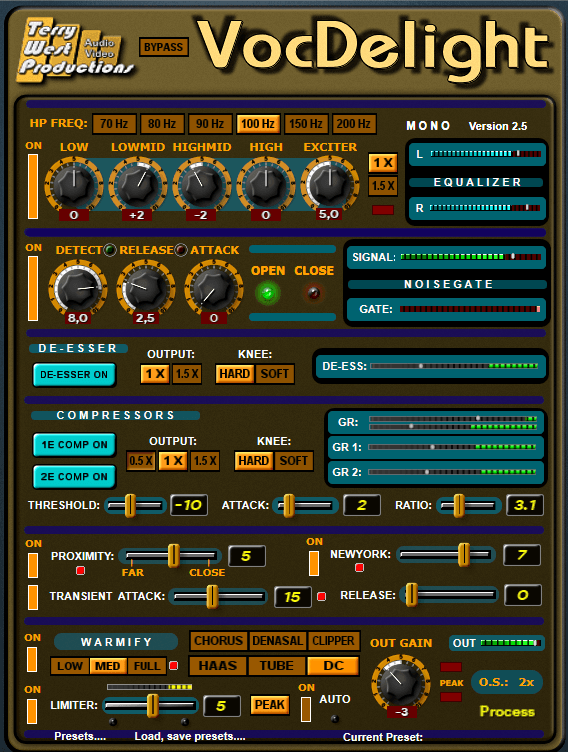Image resolution: width=568 pixels, height=752 pixels.
Task: Select 200 Hz high-pass frequency
Action: 354,124
